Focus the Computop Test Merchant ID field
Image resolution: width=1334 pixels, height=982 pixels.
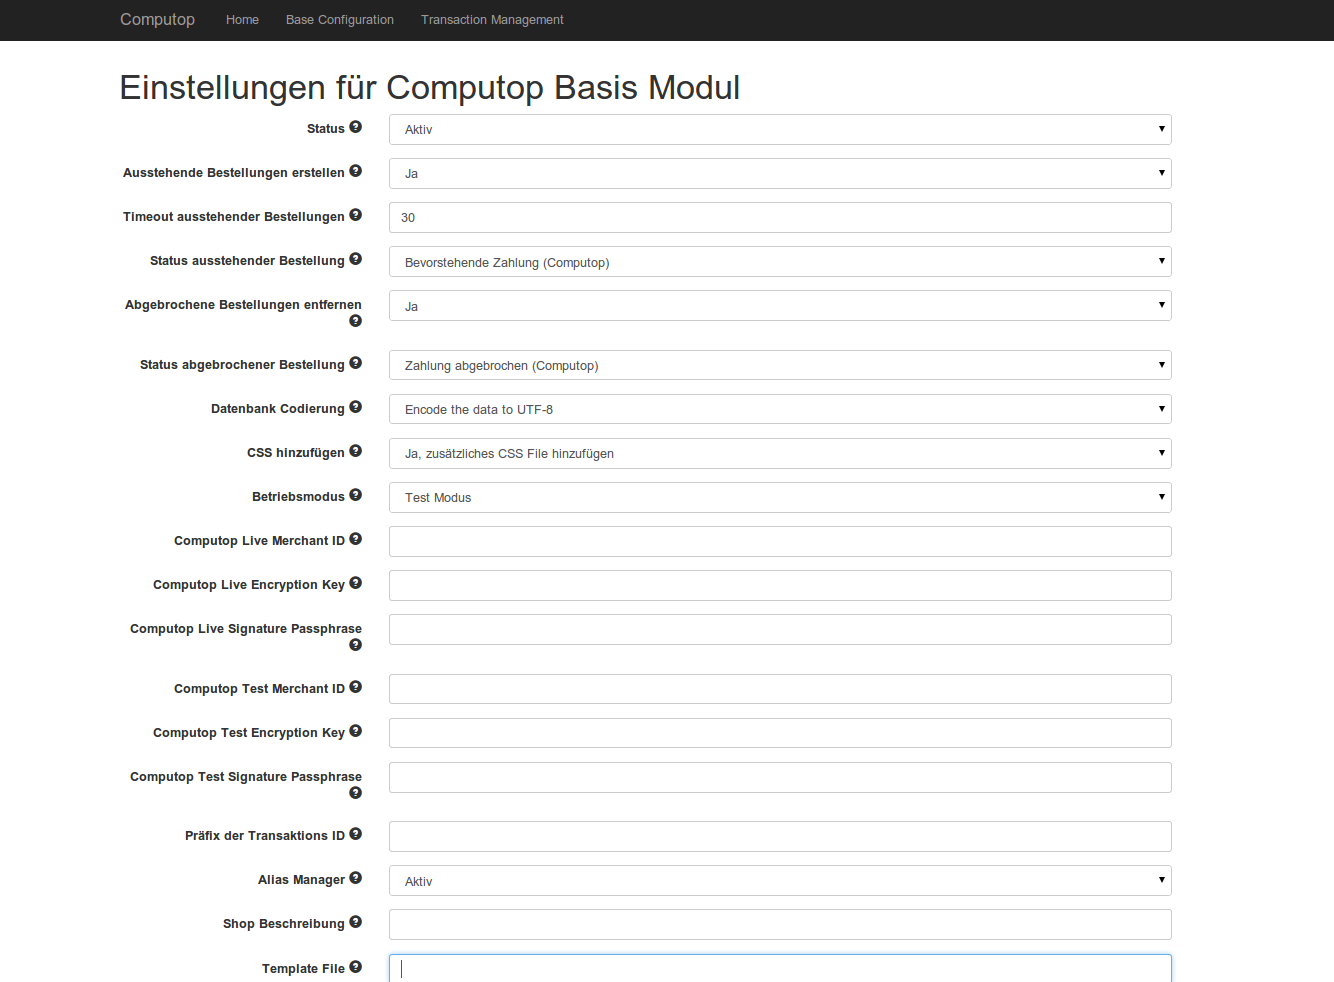pos(779,689)
